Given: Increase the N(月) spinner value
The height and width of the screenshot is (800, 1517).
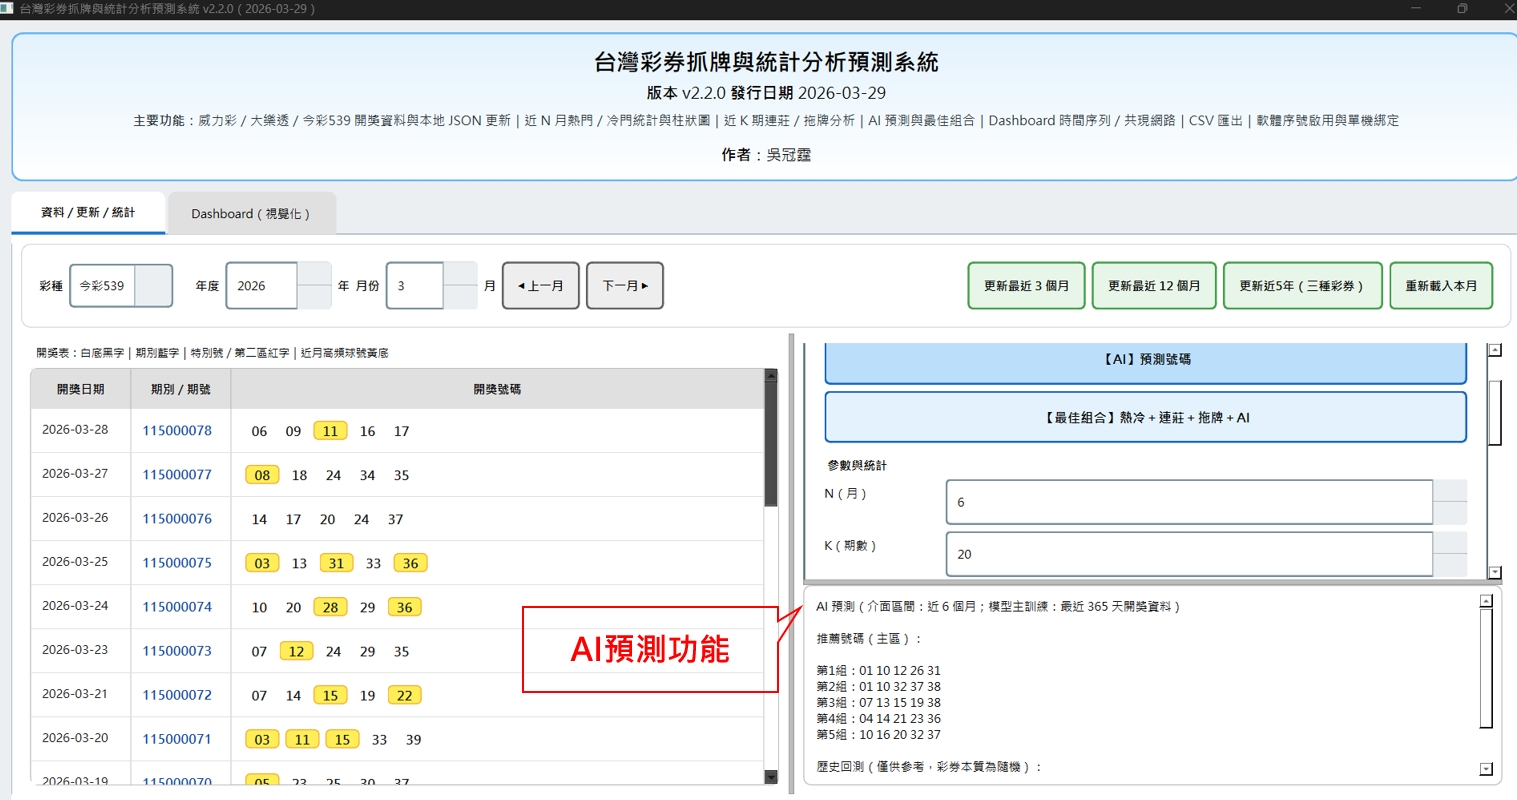Looking at the screenshot, I should (1450, 491).
